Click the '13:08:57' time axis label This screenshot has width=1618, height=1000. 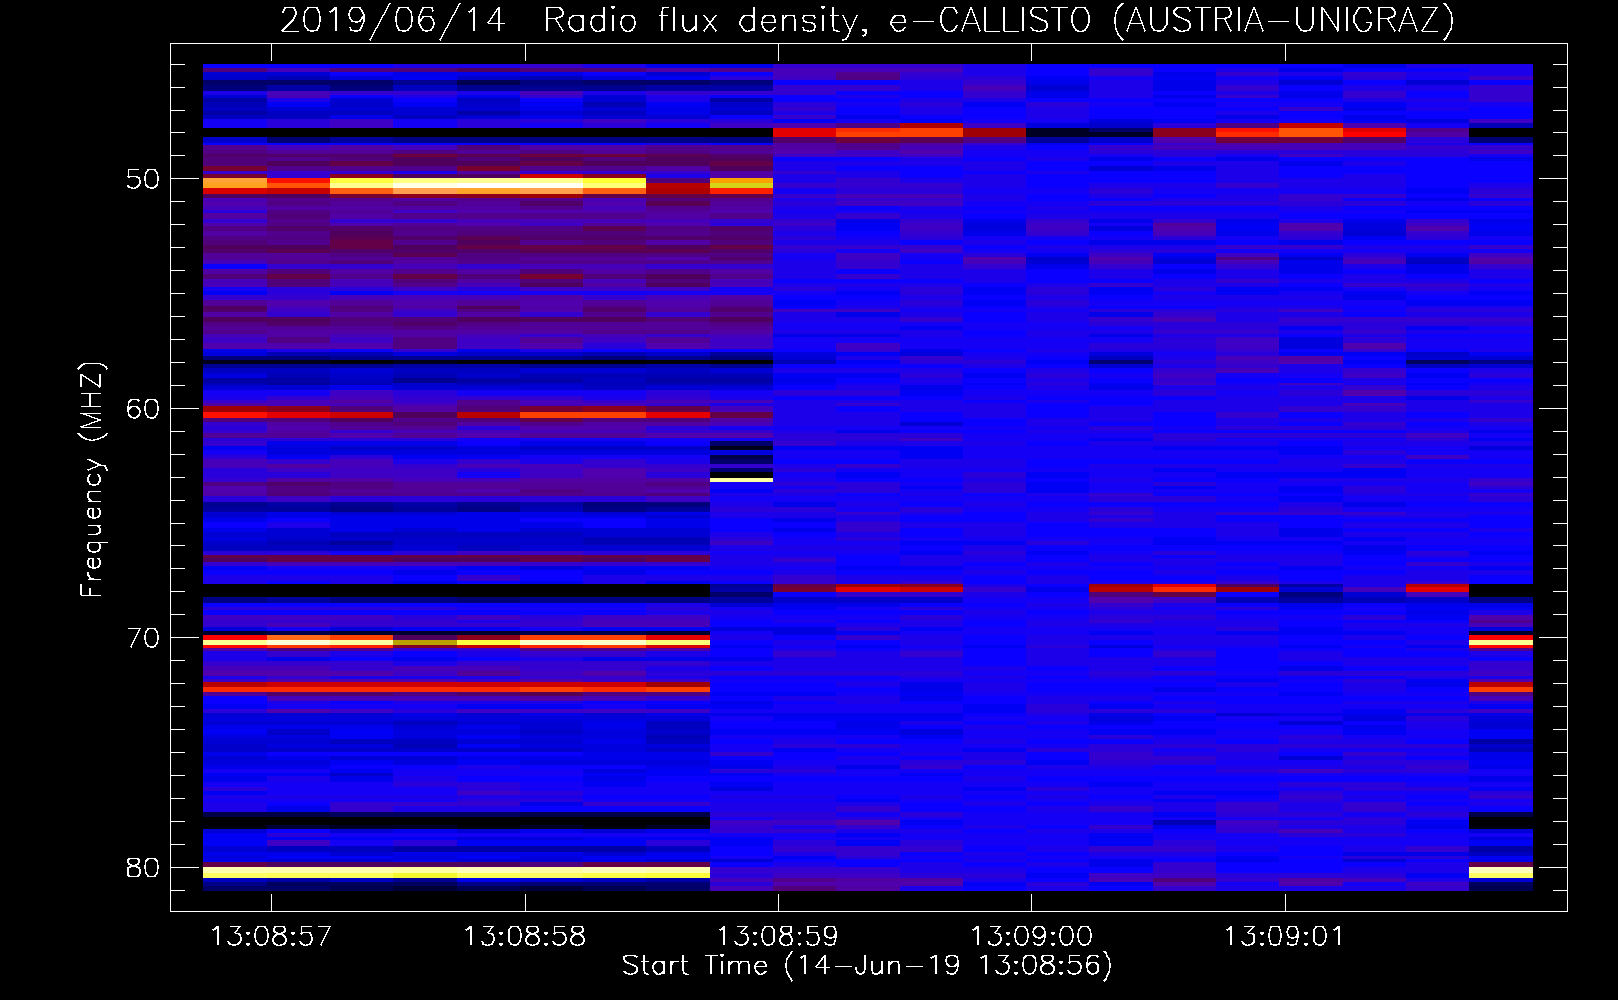pyautogui.click(x=270, y=937)
